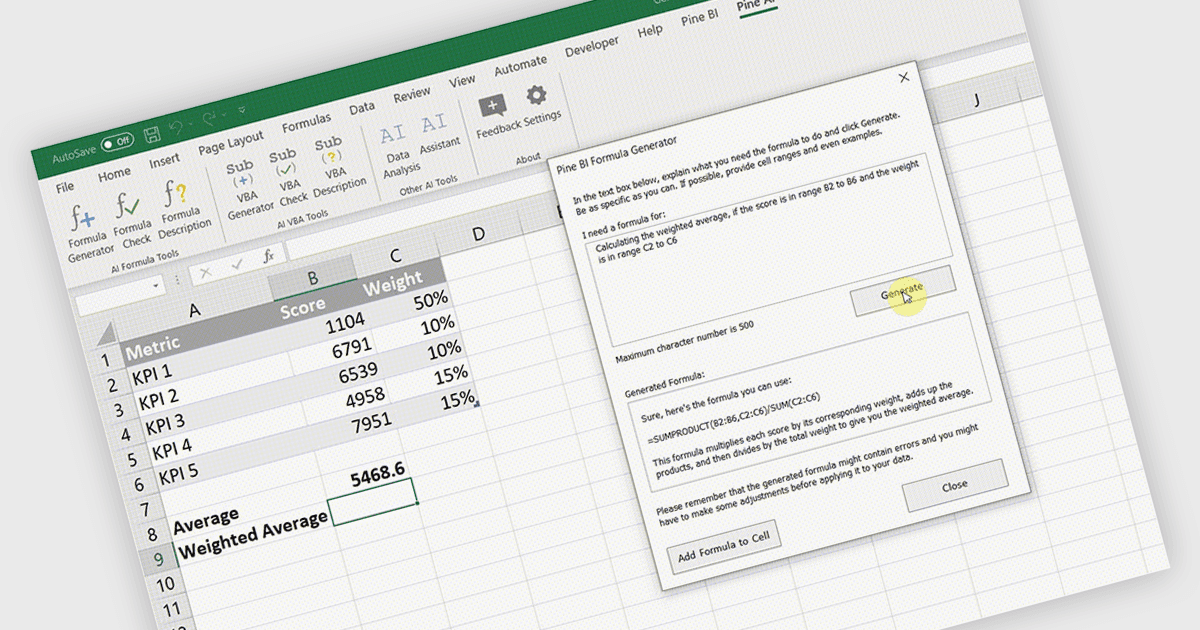Expand the Name Box dropdown
This screenshot has height=630, width=1200.
157,286
